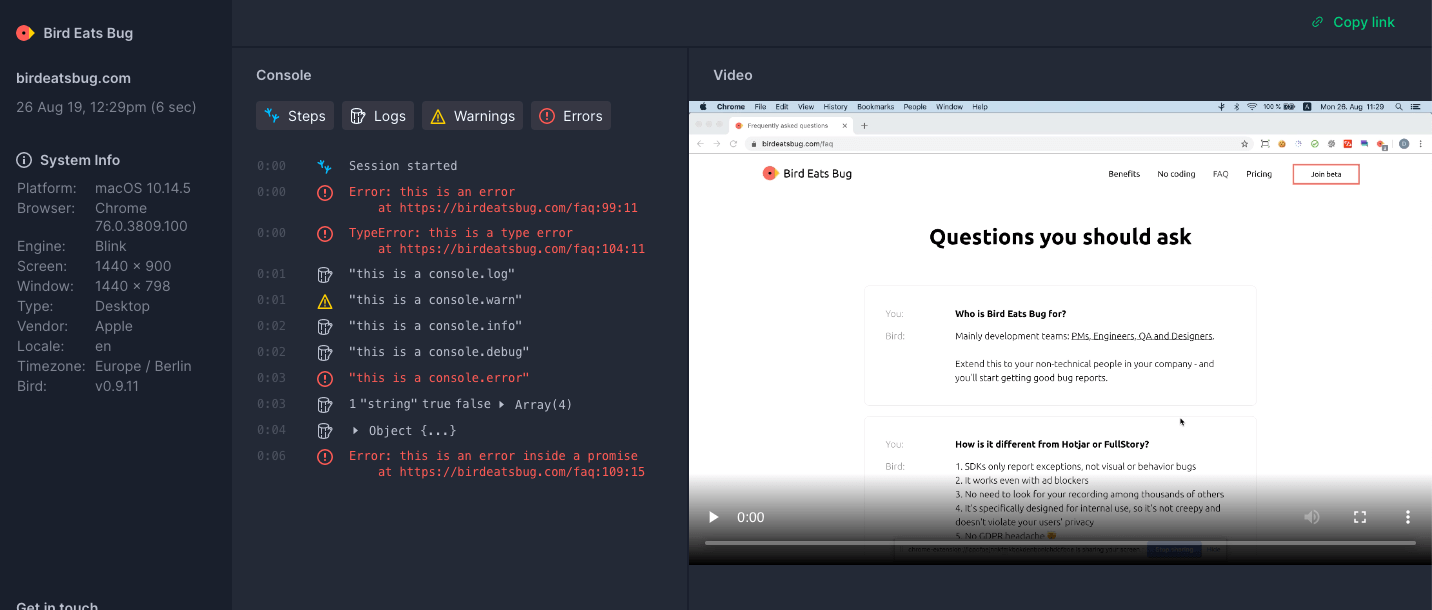Open the video more options menu
Image resolution: width=1432 pixels, height=610 pixels.
pos(1407,517)
